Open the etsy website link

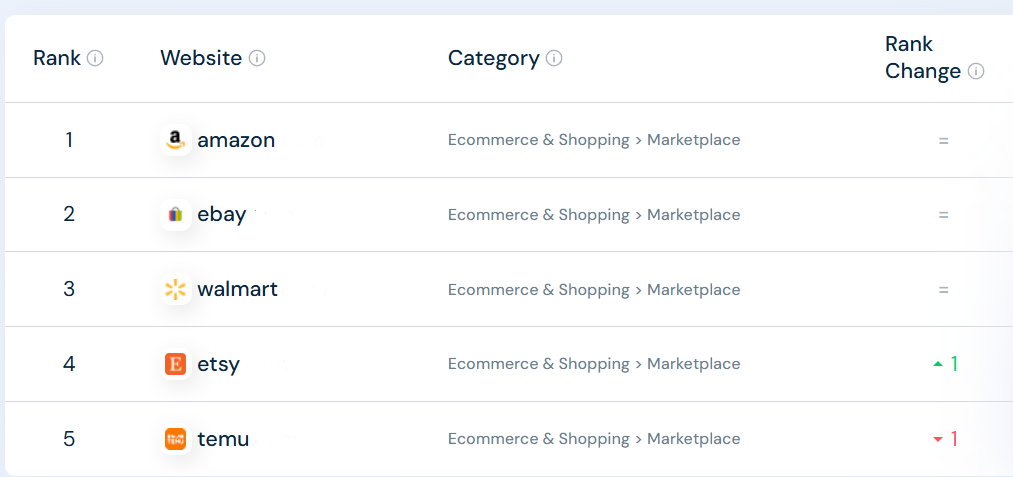tap(218, 365)
